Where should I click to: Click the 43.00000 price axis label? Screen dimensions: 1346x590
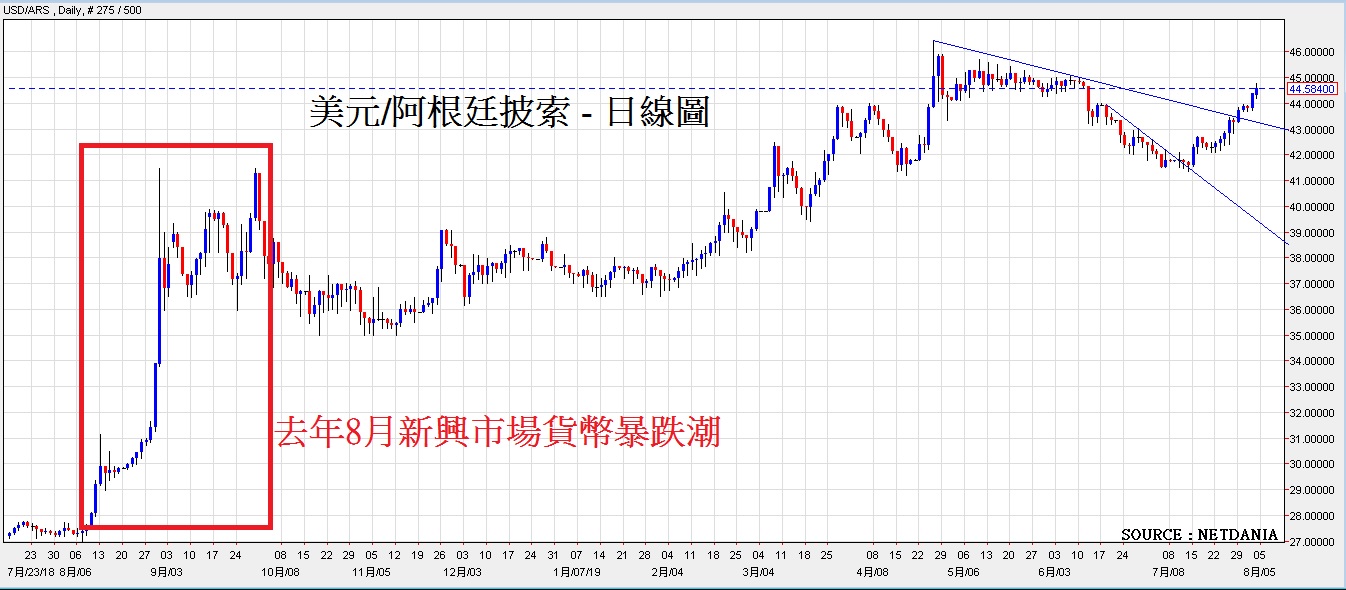click(x=1311, y=130)
